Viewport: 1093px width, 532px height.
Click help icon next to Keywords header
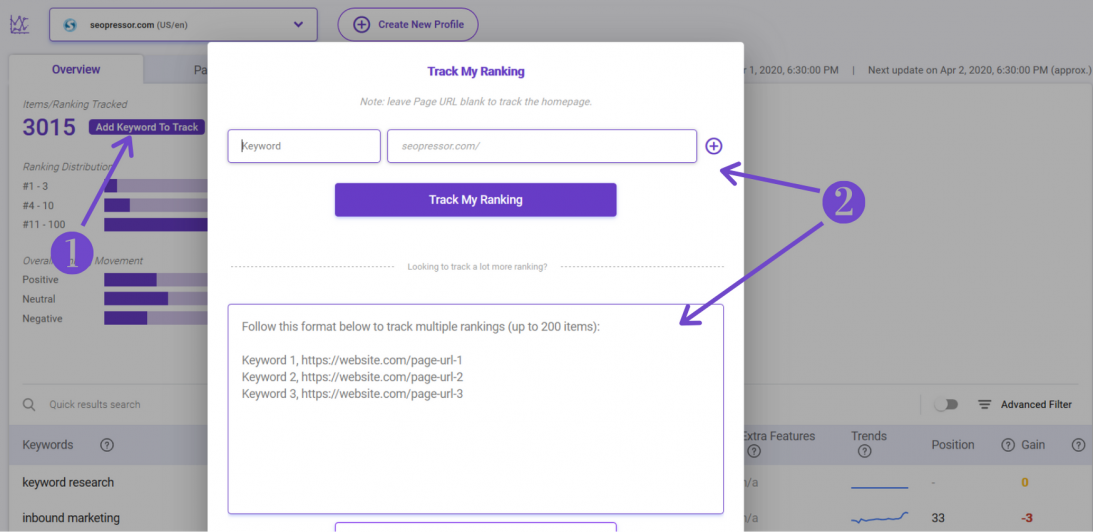107,445
